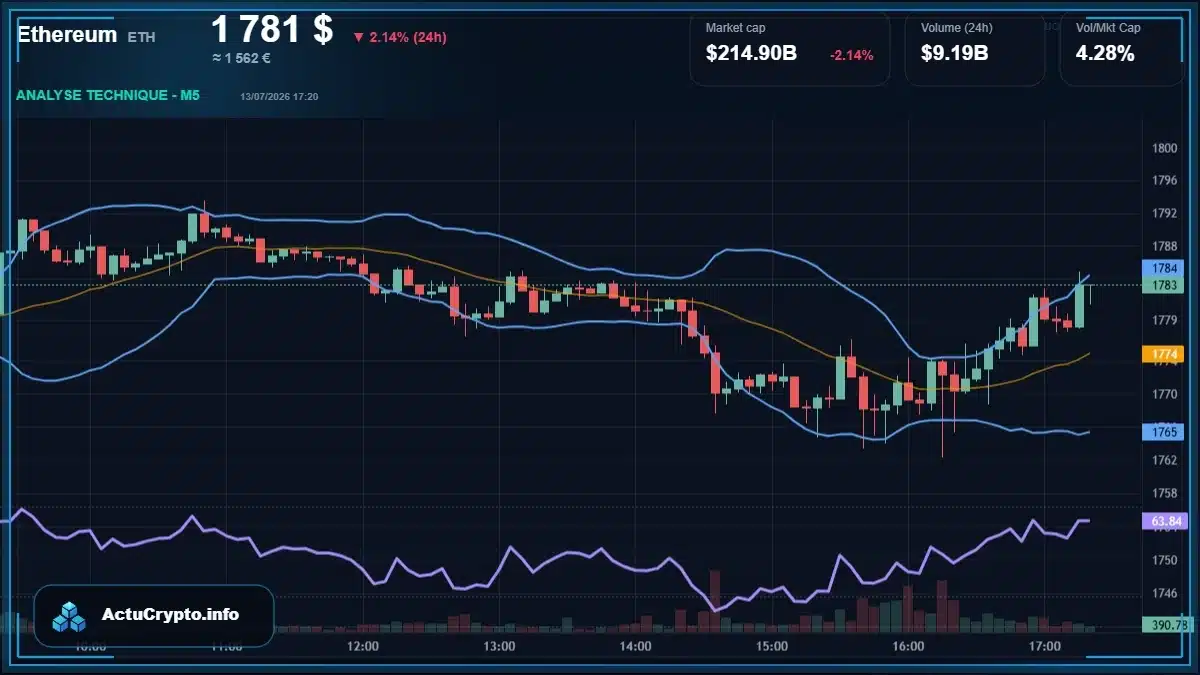Click the ActuCrypto blue cube logo
Image resolution: width=1200 pixels, height=675 pixels.
pyautogui.click(x=70, y=616)
